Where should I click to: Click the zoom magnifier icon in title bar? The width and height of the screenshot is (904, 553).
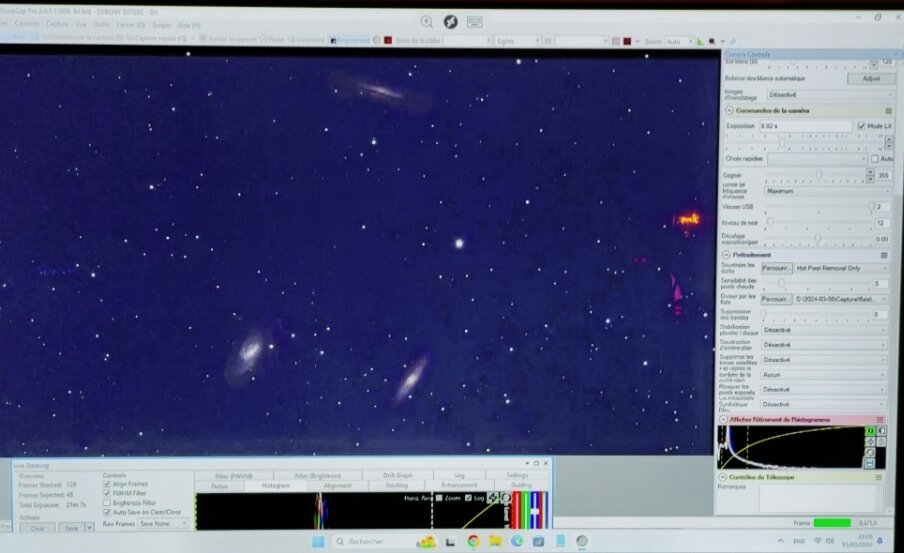coord(427,22)
